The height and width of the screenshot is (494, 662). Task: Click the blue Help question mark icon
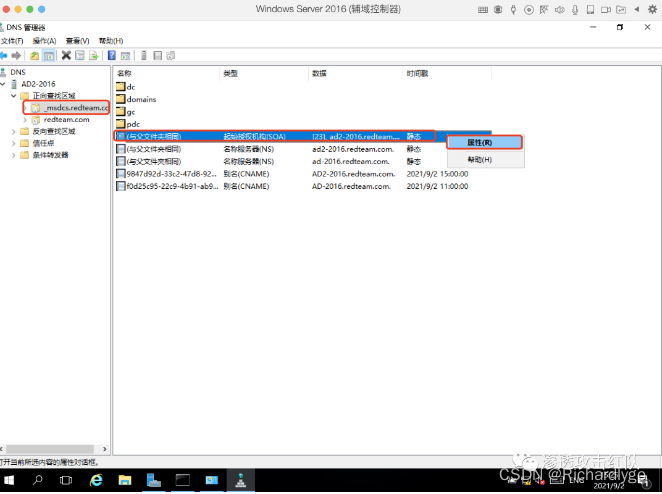click(111, 55)
